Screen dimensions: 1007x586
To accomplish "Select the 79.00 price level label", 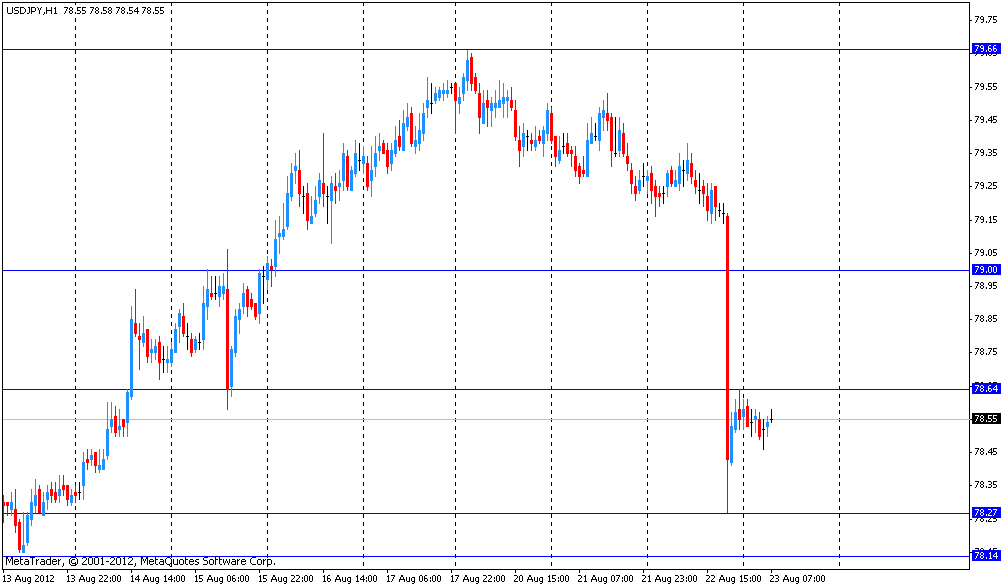I will [x=984, y=270].
